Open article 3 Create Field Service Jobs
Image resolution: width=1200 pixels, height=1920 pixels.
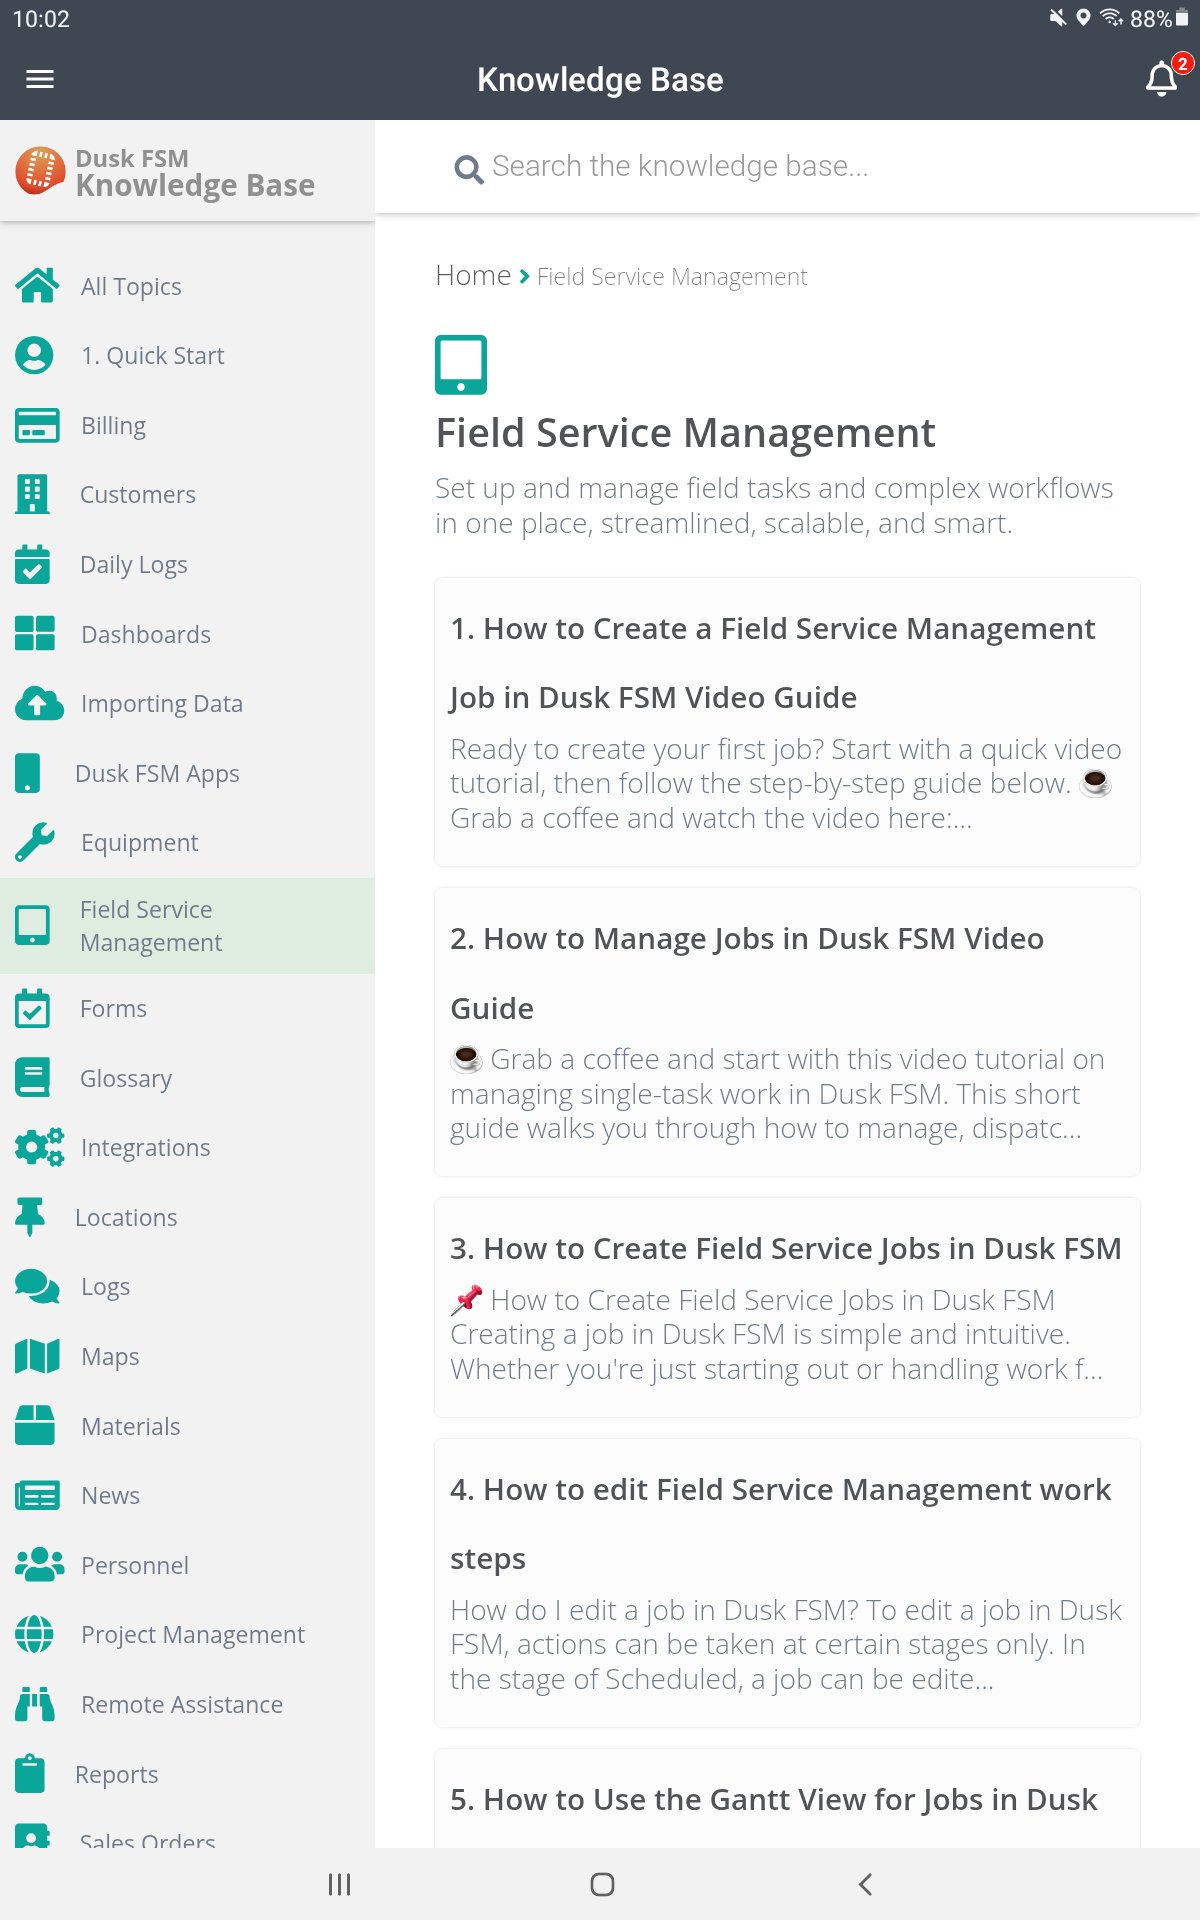(x=787, y=1308)
